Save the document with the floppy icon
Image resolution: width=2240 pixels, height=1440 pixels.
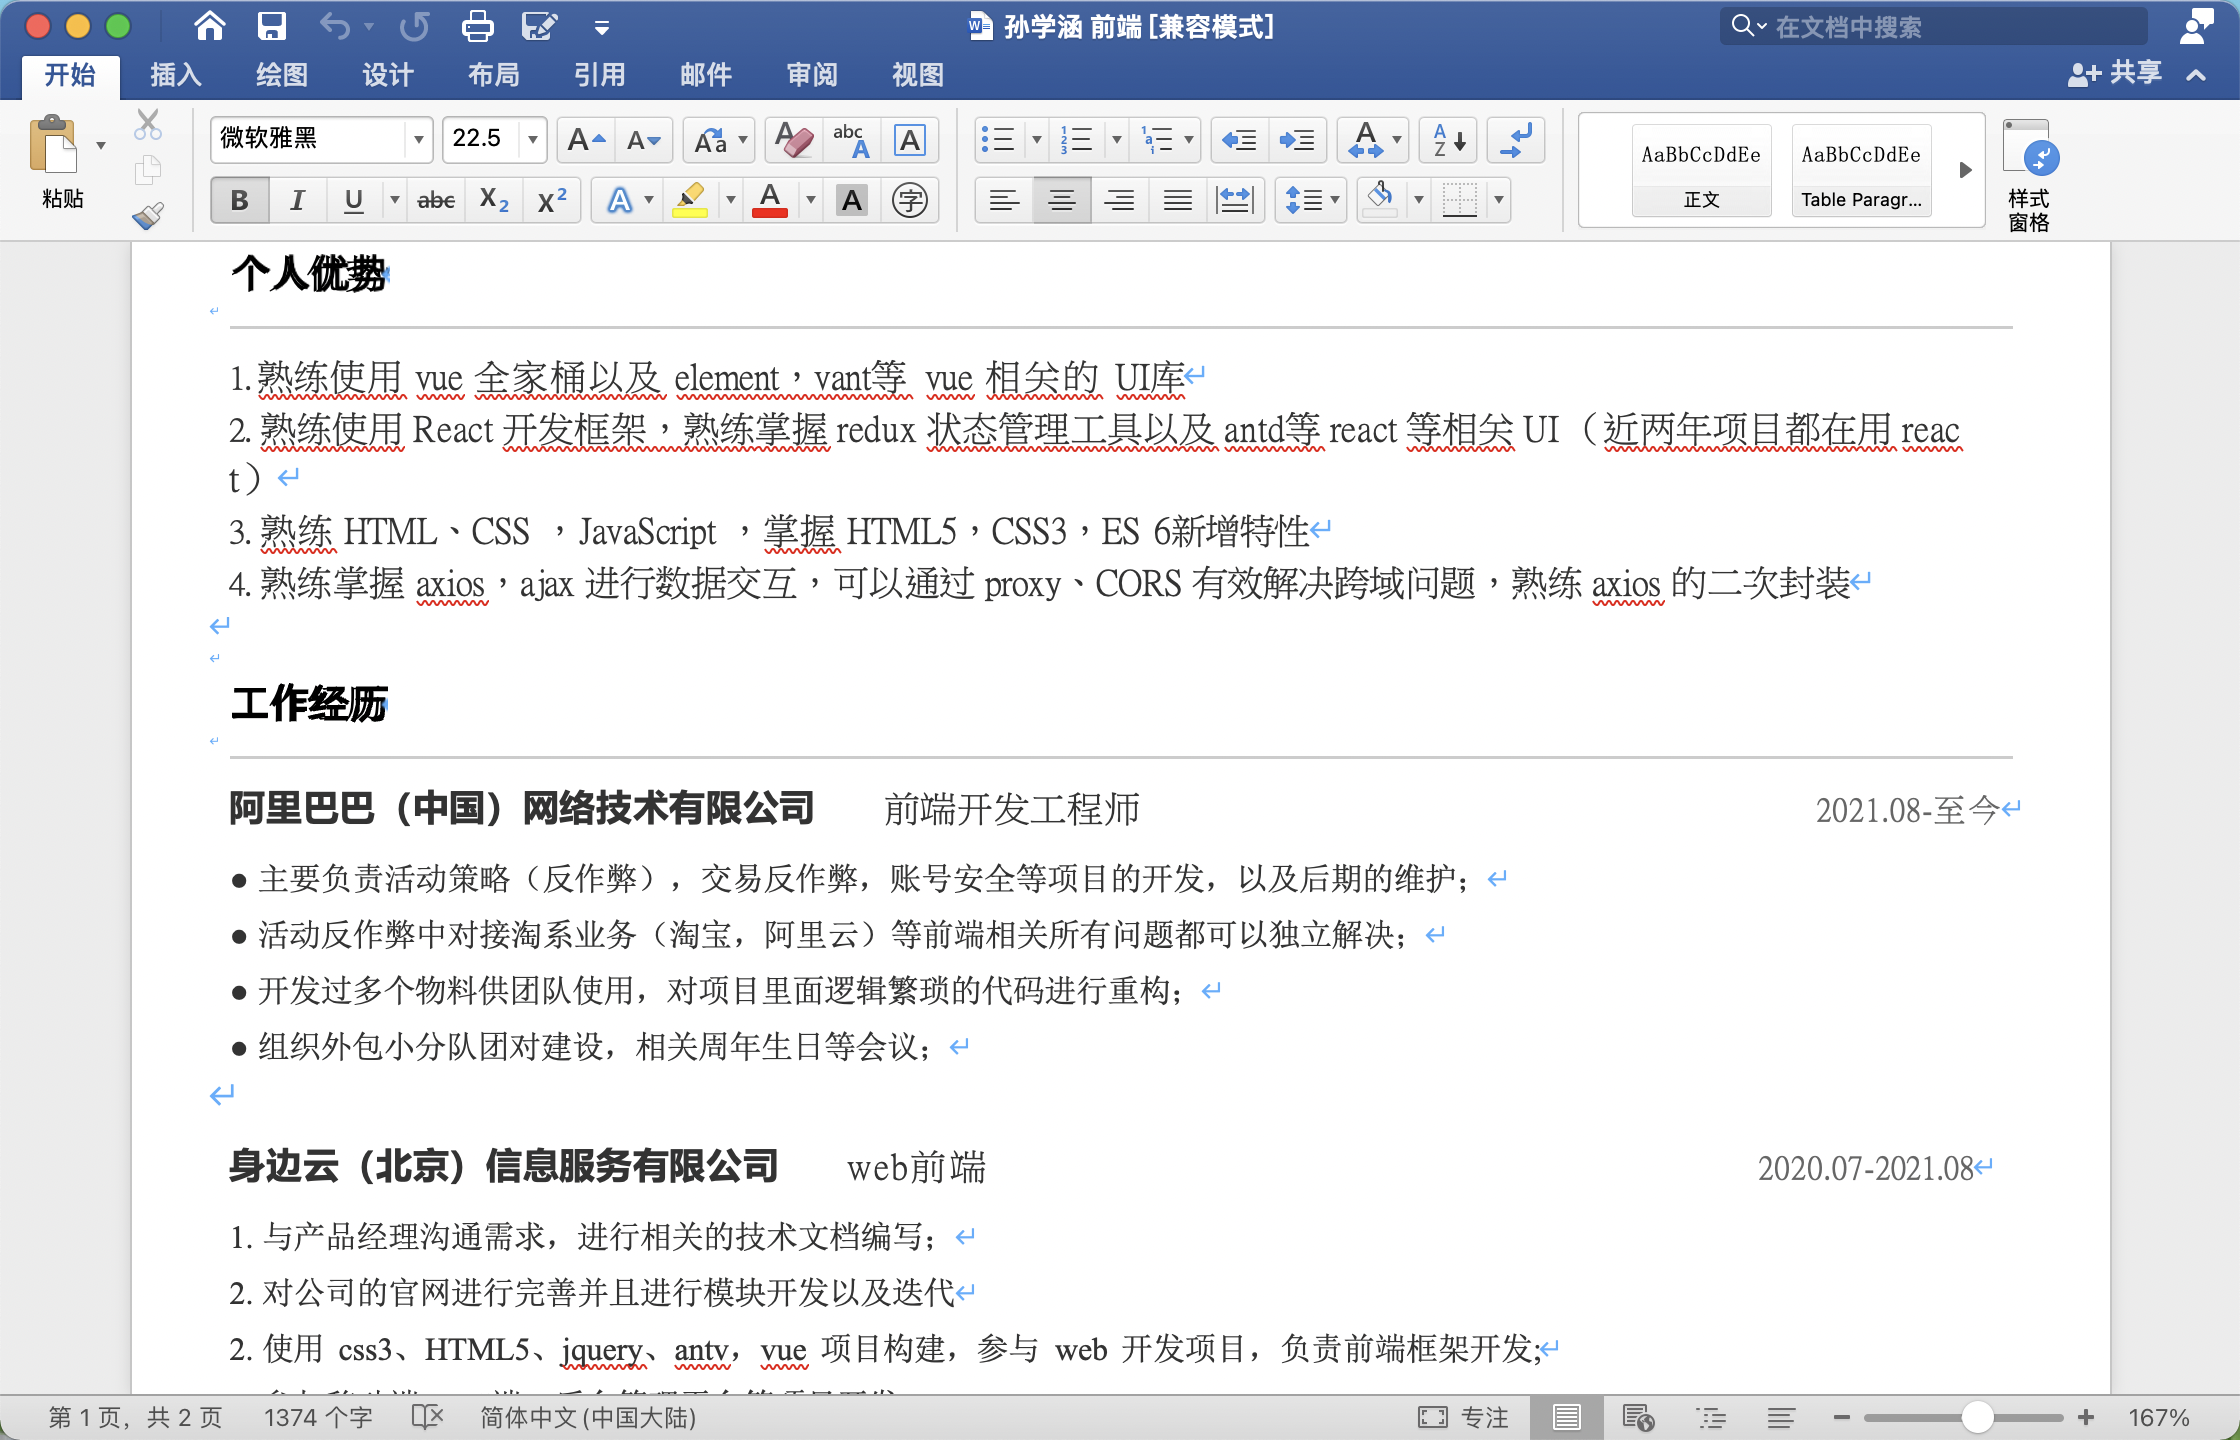coord(271,26)
